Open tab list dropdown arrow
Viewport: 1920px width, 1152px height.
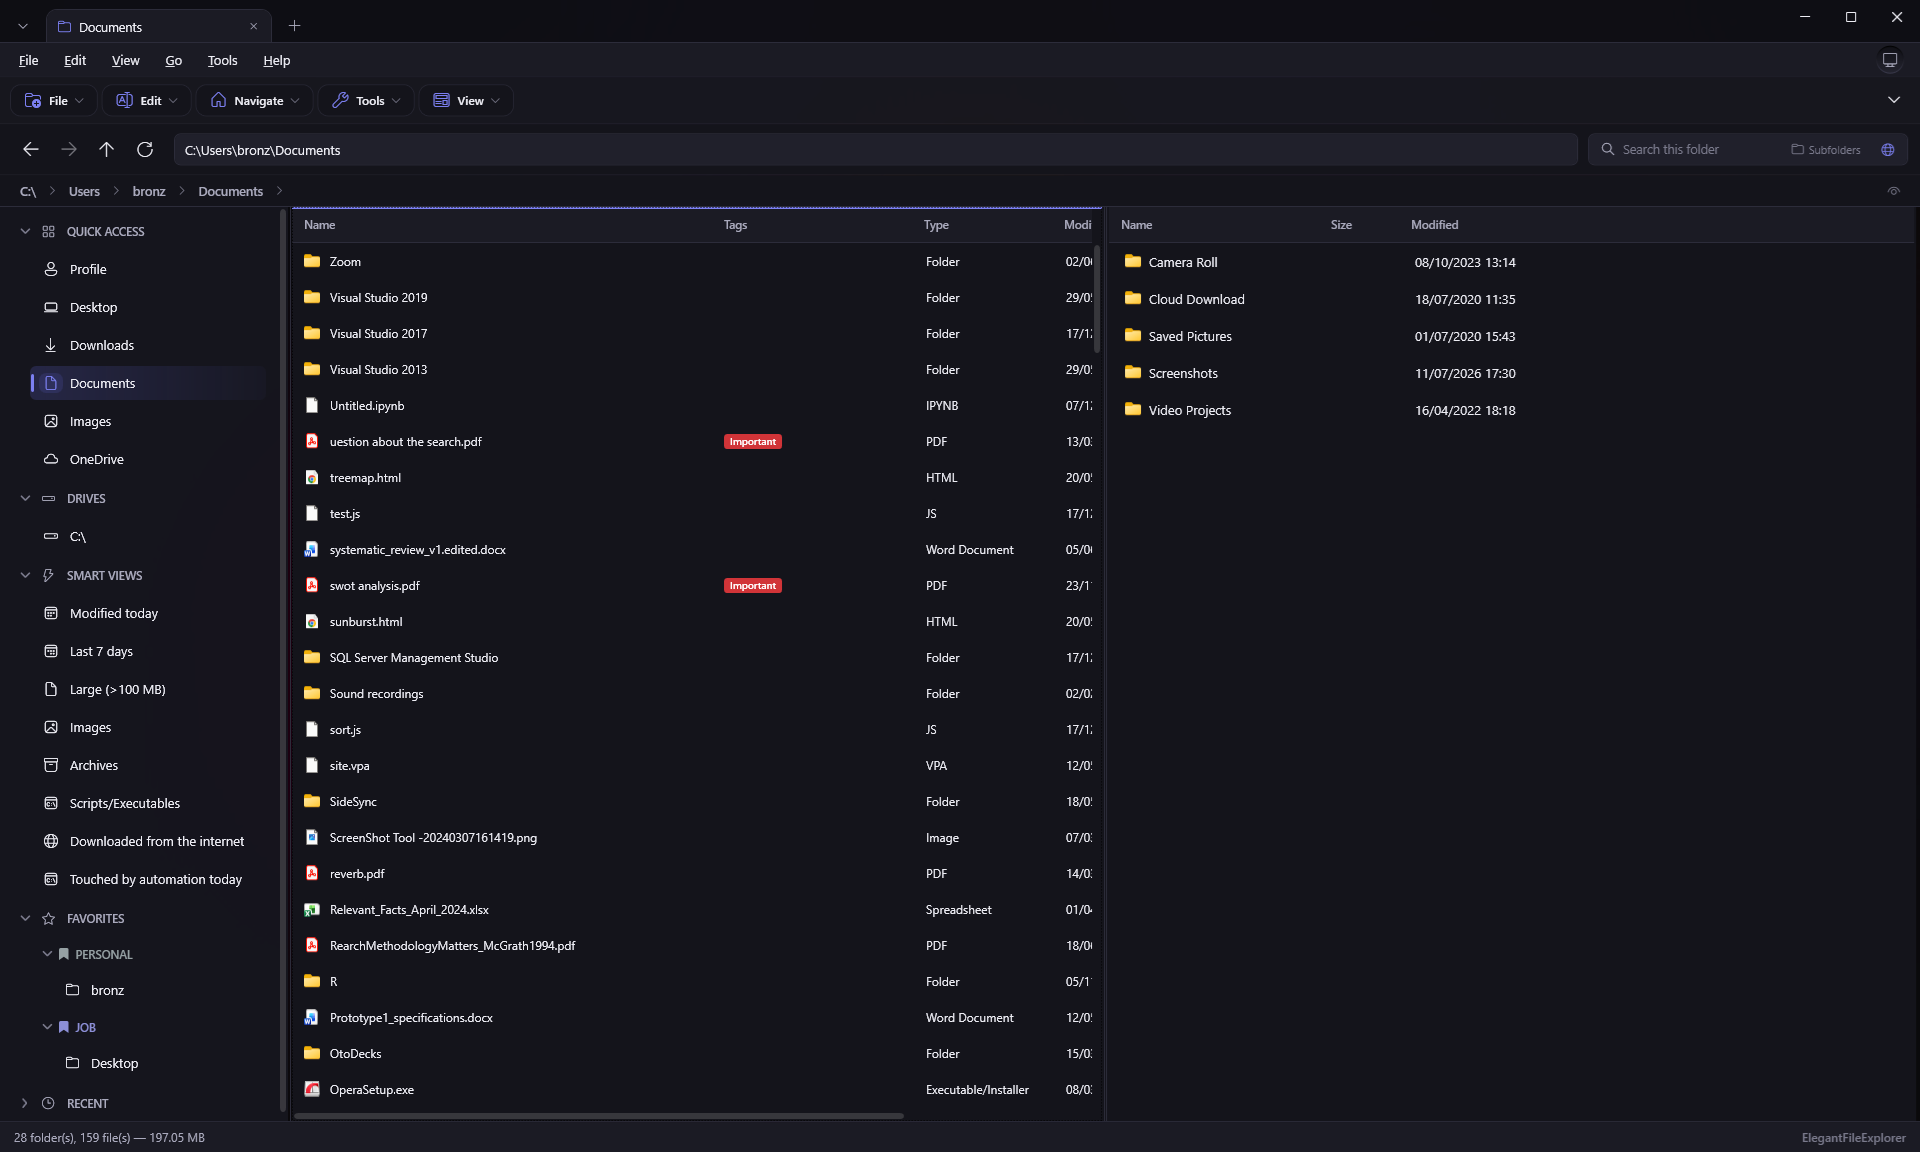coord(23,27)
